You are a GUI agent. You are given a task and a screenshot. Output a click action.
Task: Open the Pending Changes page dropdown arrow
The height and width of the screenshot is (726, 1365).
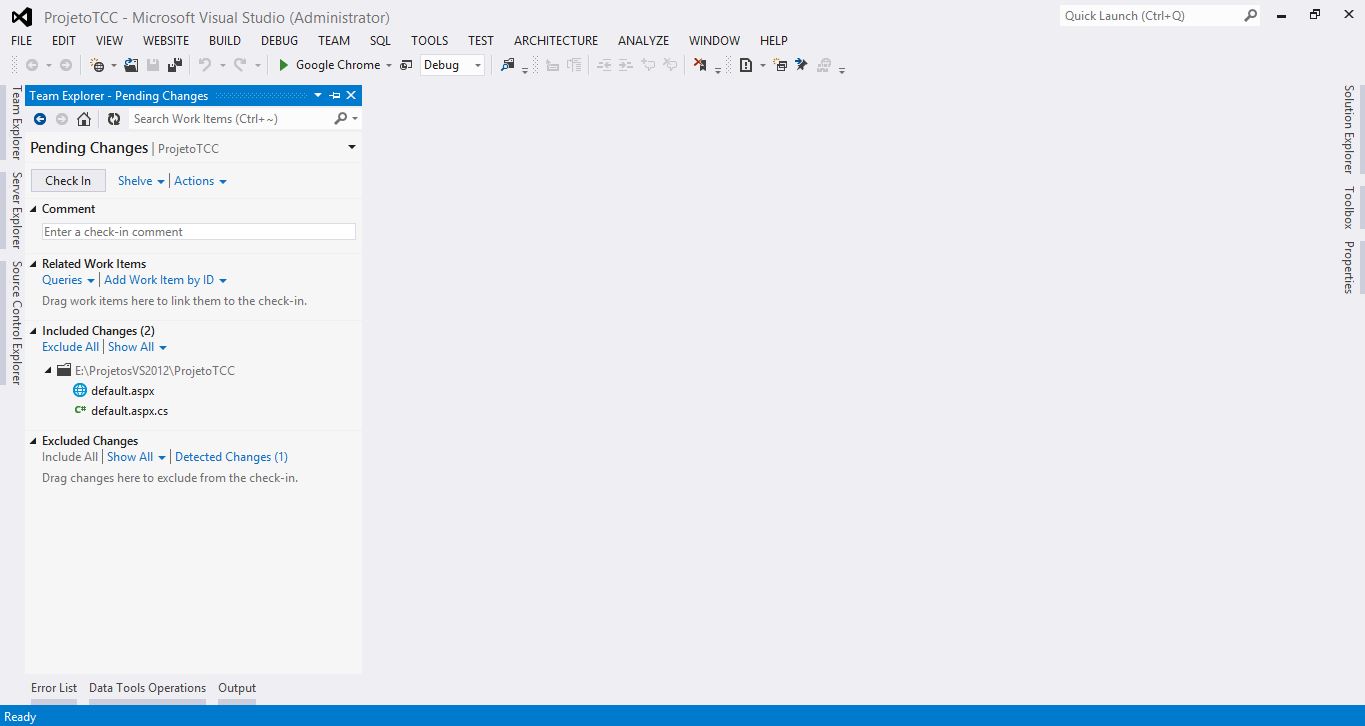(x=352, y=148)
